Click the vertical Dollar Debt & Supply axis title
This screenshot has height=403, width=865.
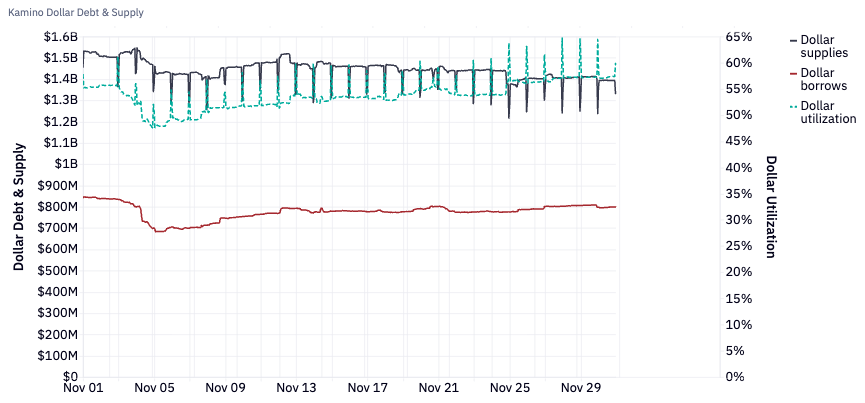point(19,207)
